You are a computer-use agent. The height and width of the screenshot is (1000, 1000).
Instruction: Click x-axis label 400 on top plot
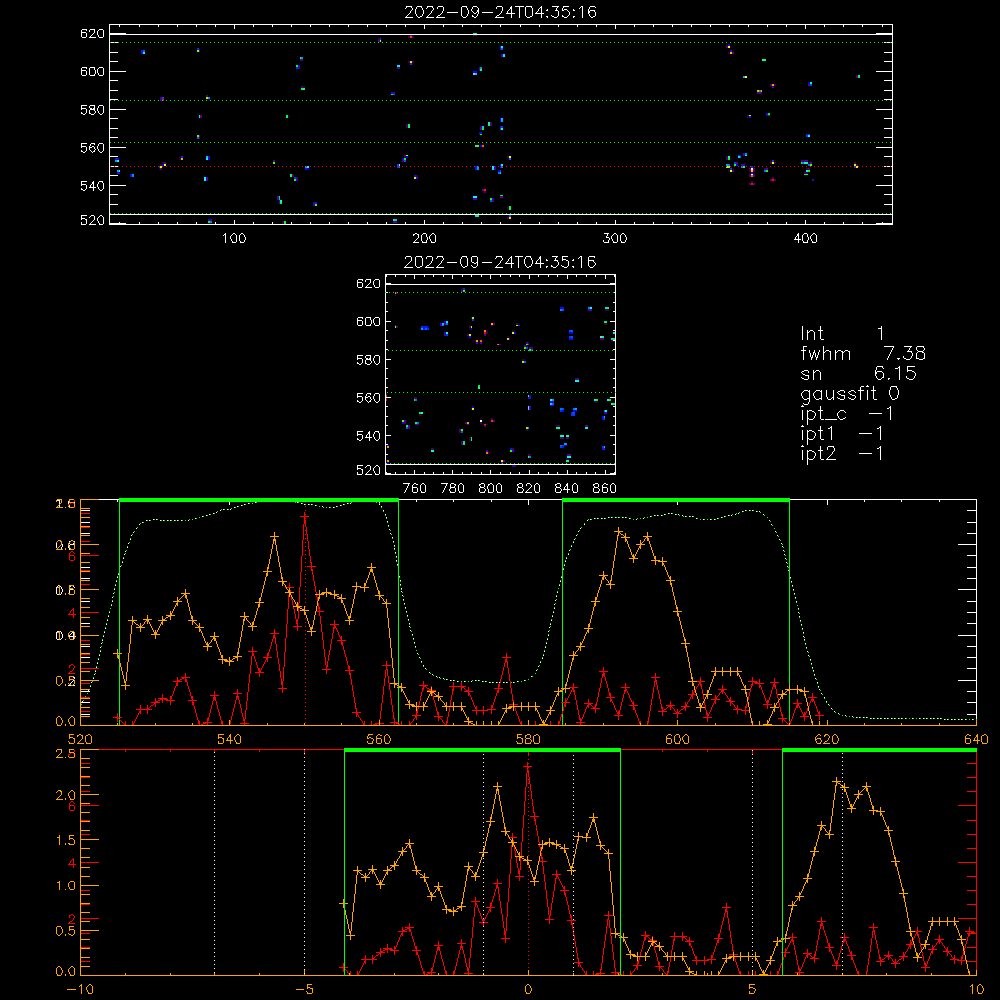point(805,239)
